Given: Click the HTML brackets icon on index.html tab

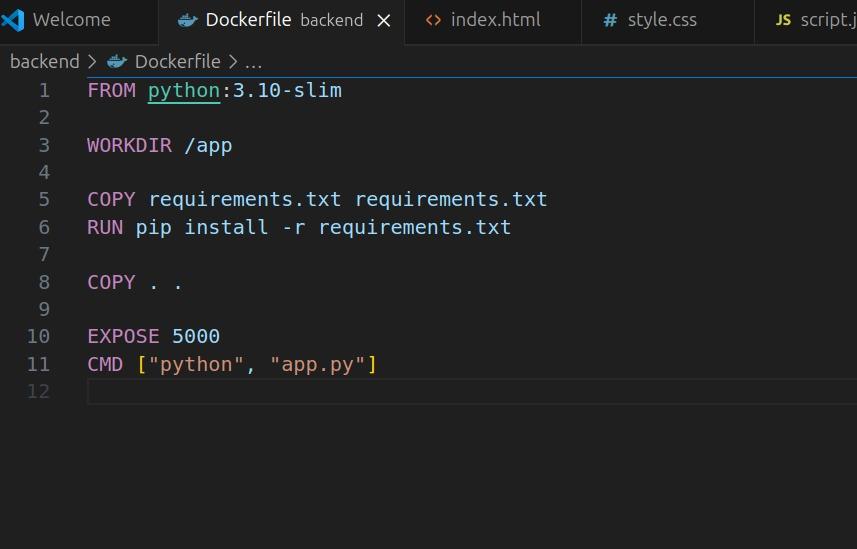Looking at the screenshot, I should click(x=433, y=20).
